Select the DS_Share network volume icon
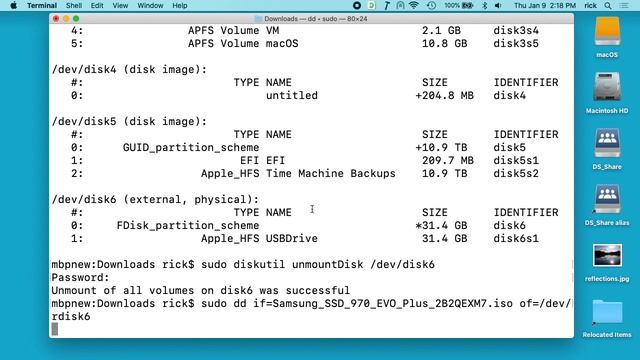 (x=607, y=142)
